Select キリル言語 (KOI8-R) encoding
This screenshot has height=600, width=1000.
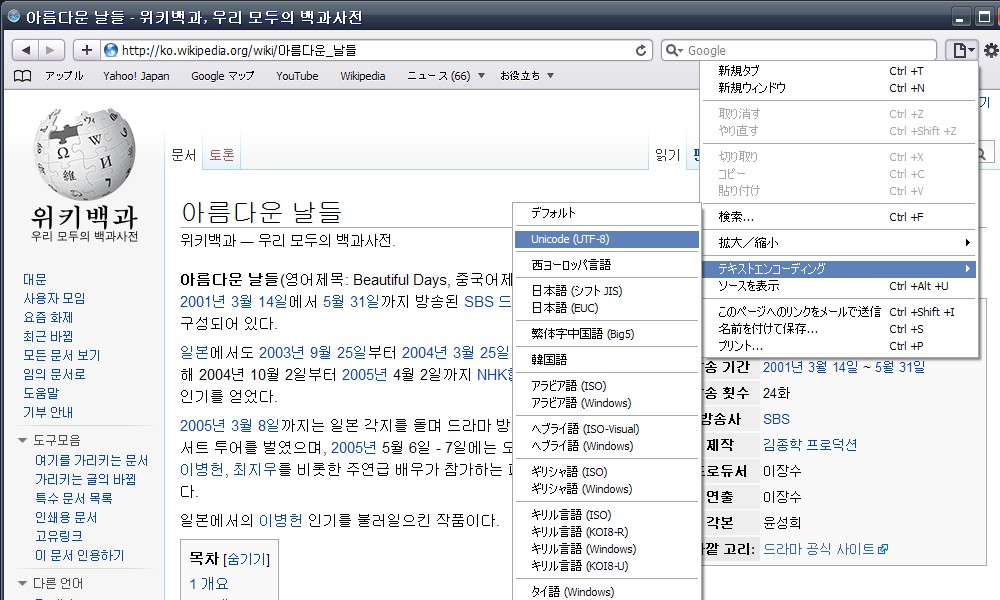click(x=607, y=532)
